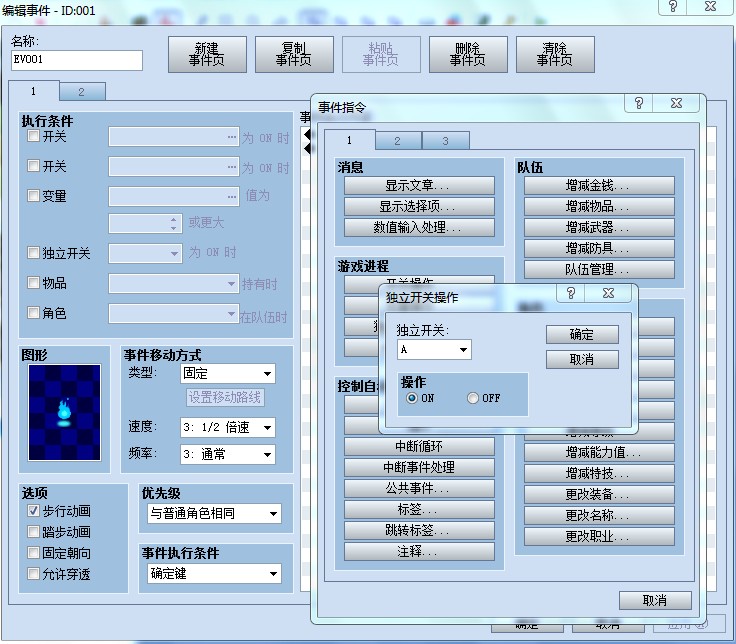736x644 pixels.
Task: Select the OFF radio button under 操作
Action: 473,398
